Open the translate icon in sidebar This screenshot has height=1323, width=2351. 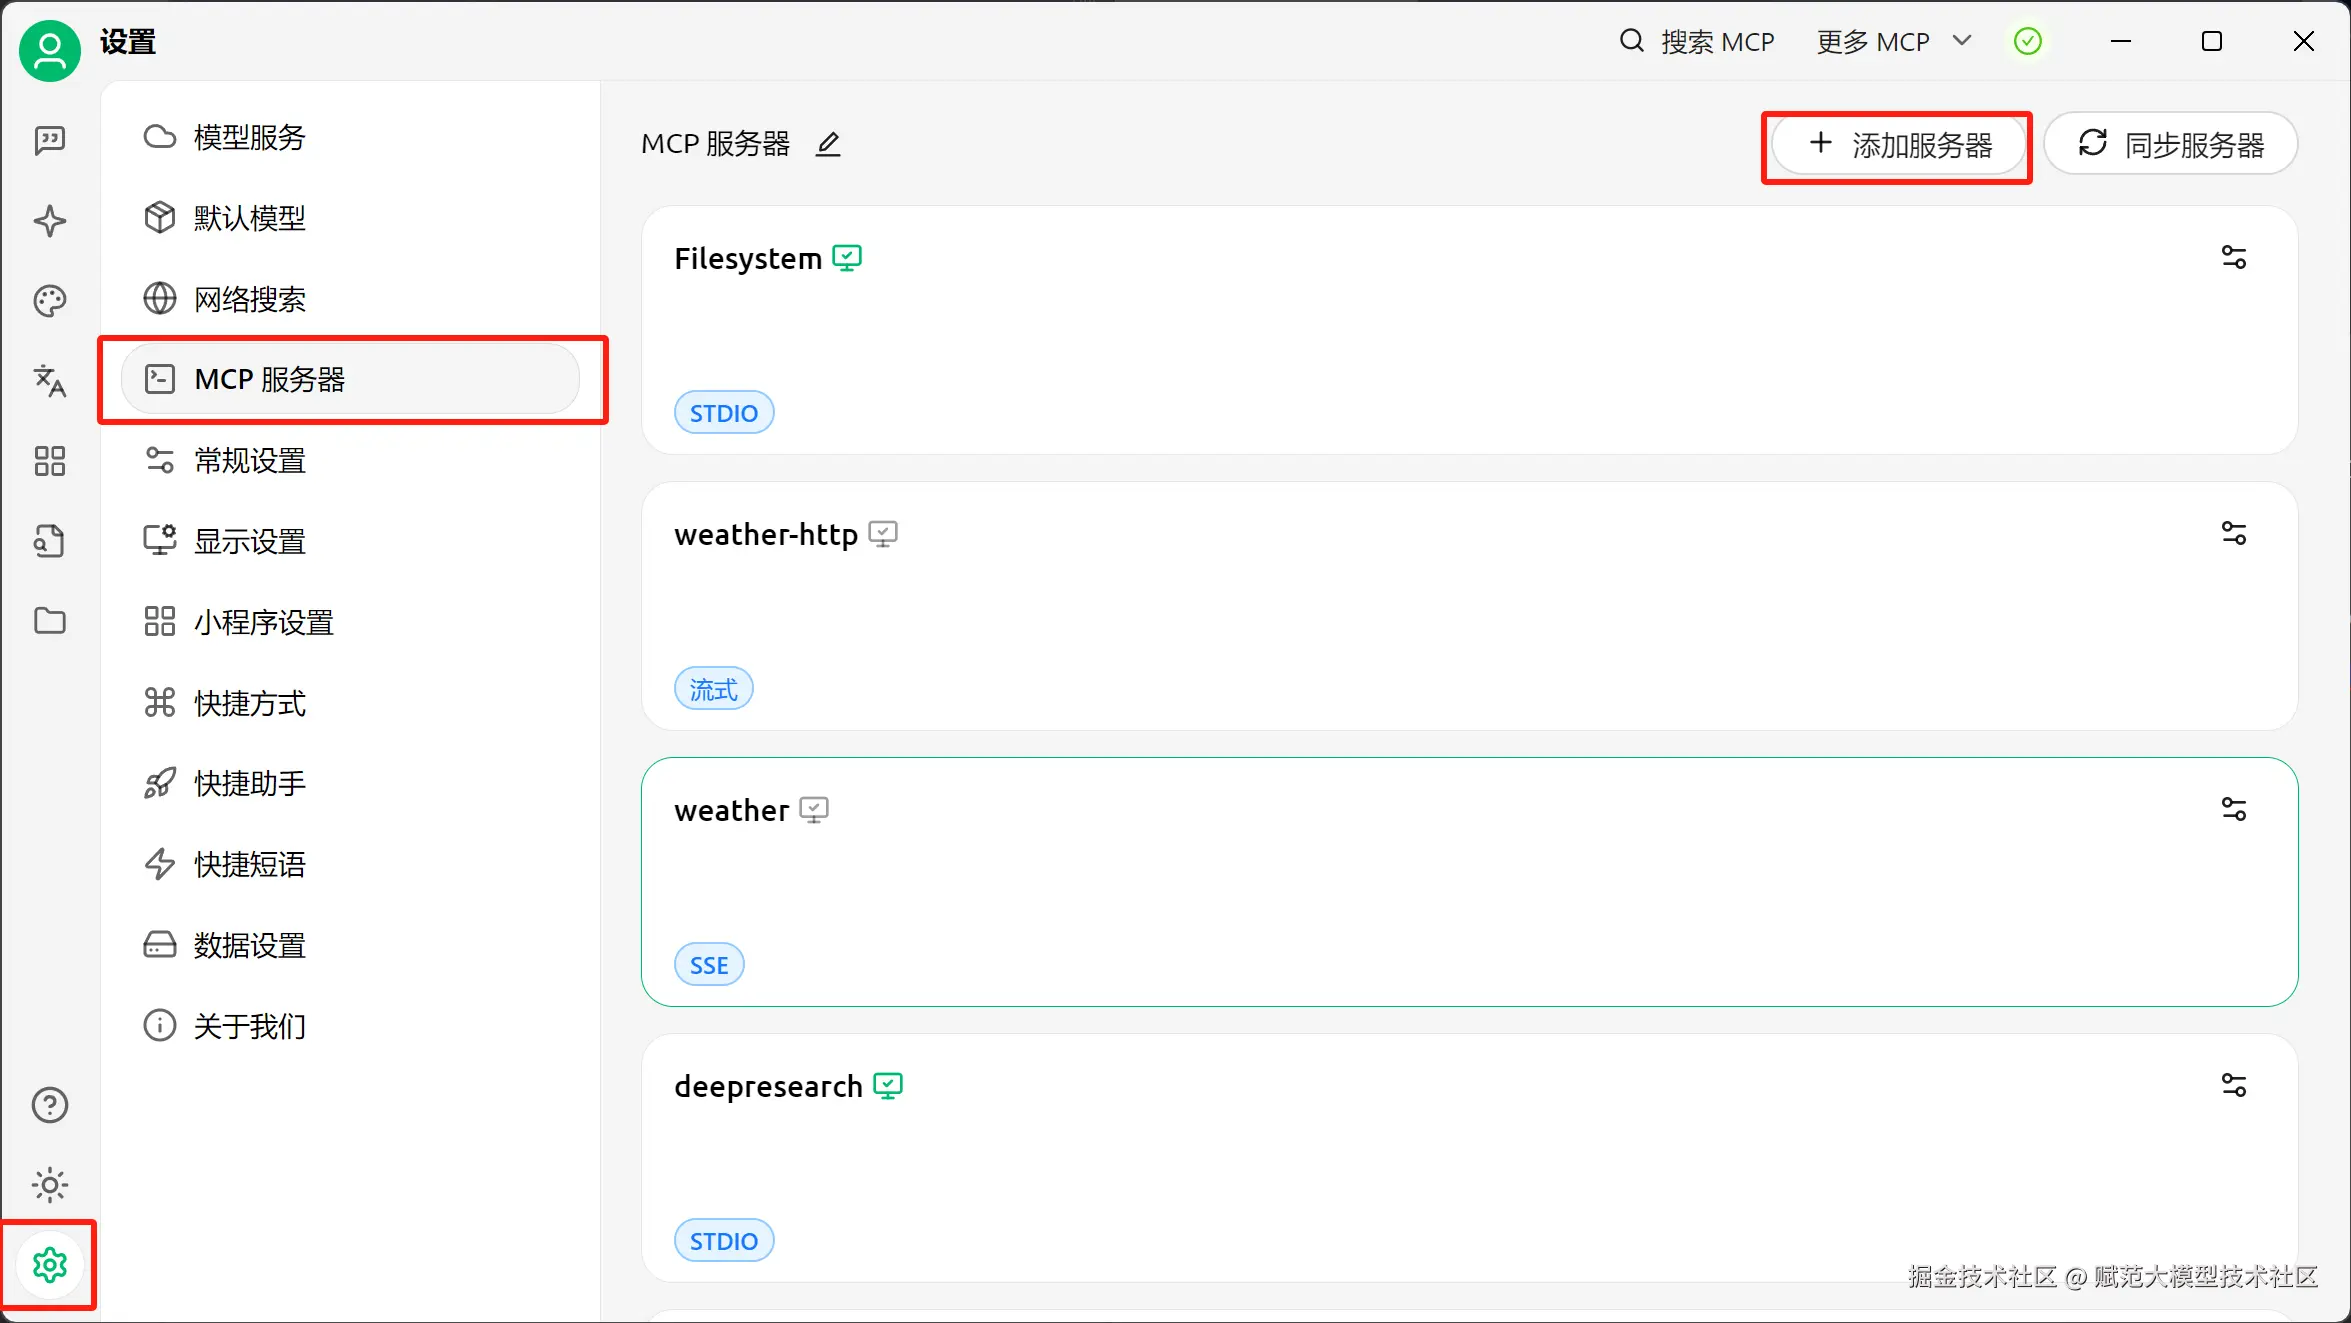point(50,381)
